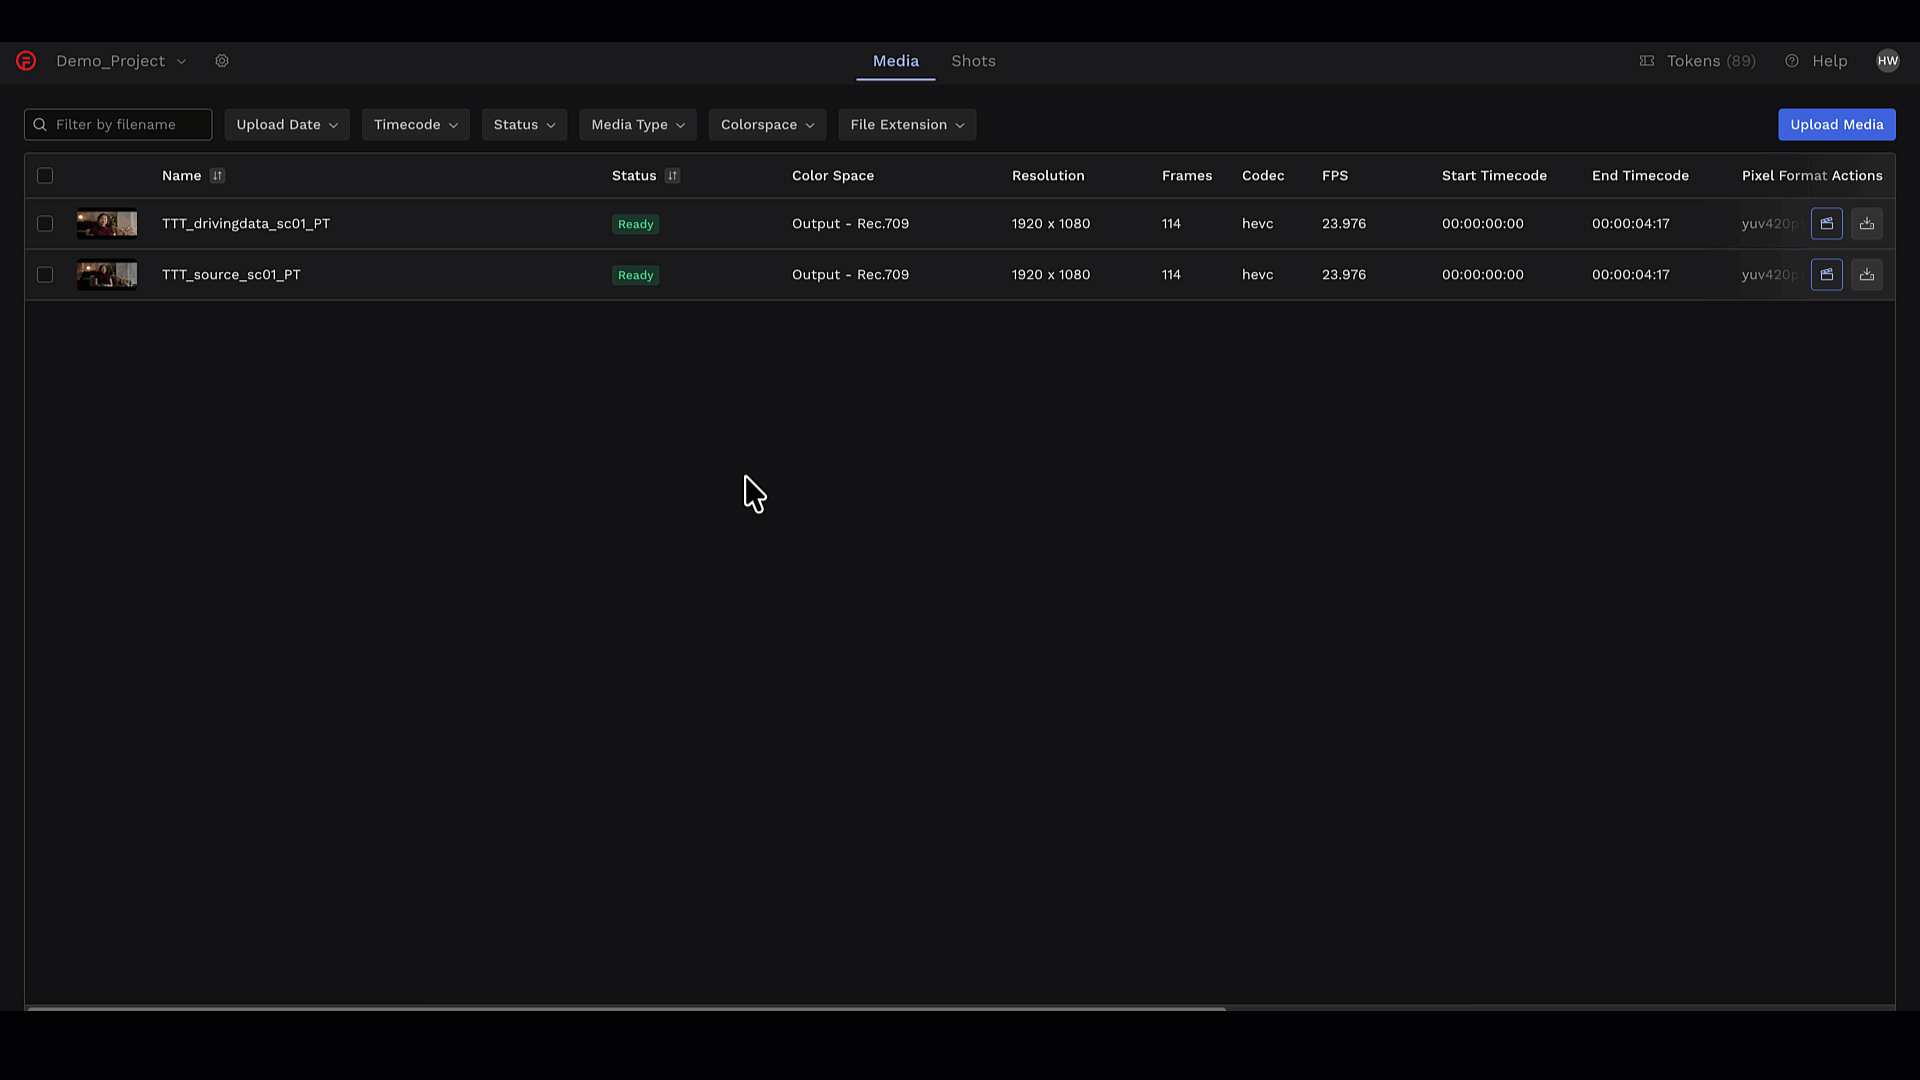Open project settings gear icon
Viewport: 1920px width, 1080px height.
222,61
